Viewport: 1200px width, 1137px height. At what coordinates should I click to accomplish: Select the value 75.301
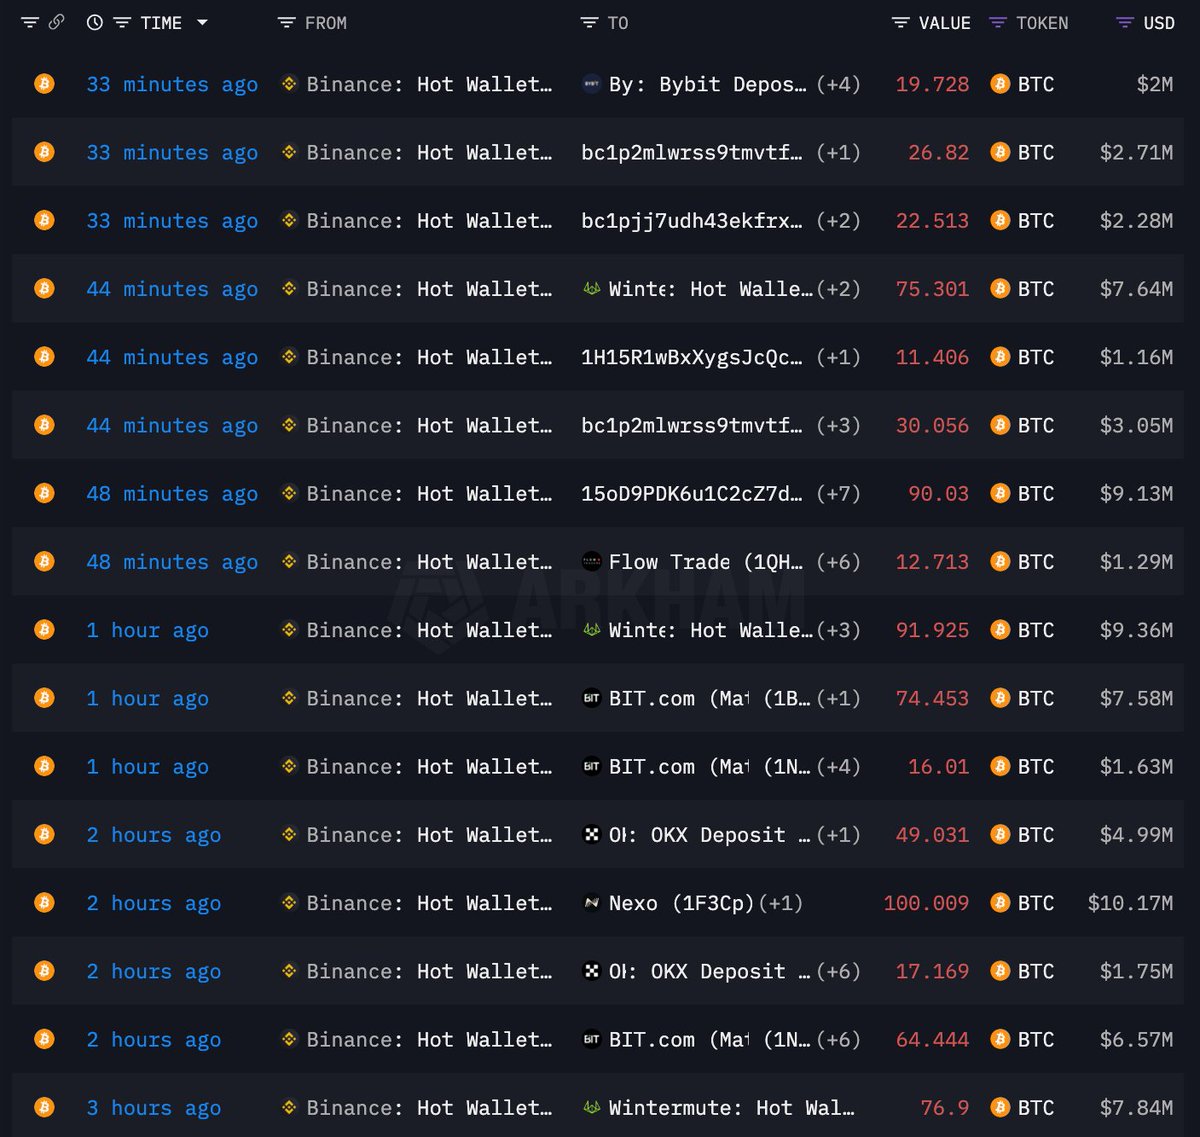click(932, 289)
